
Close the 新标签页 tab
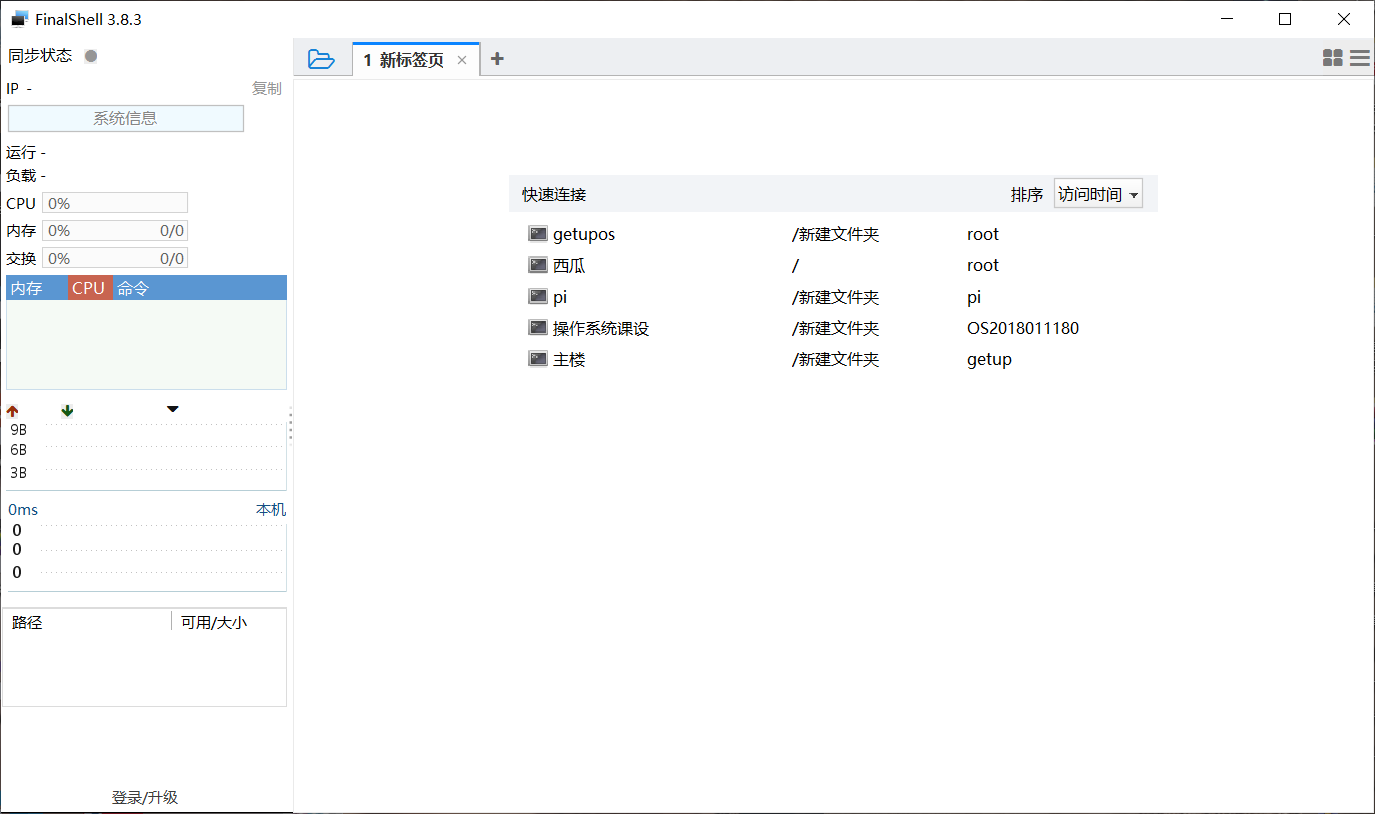point(462,60)
